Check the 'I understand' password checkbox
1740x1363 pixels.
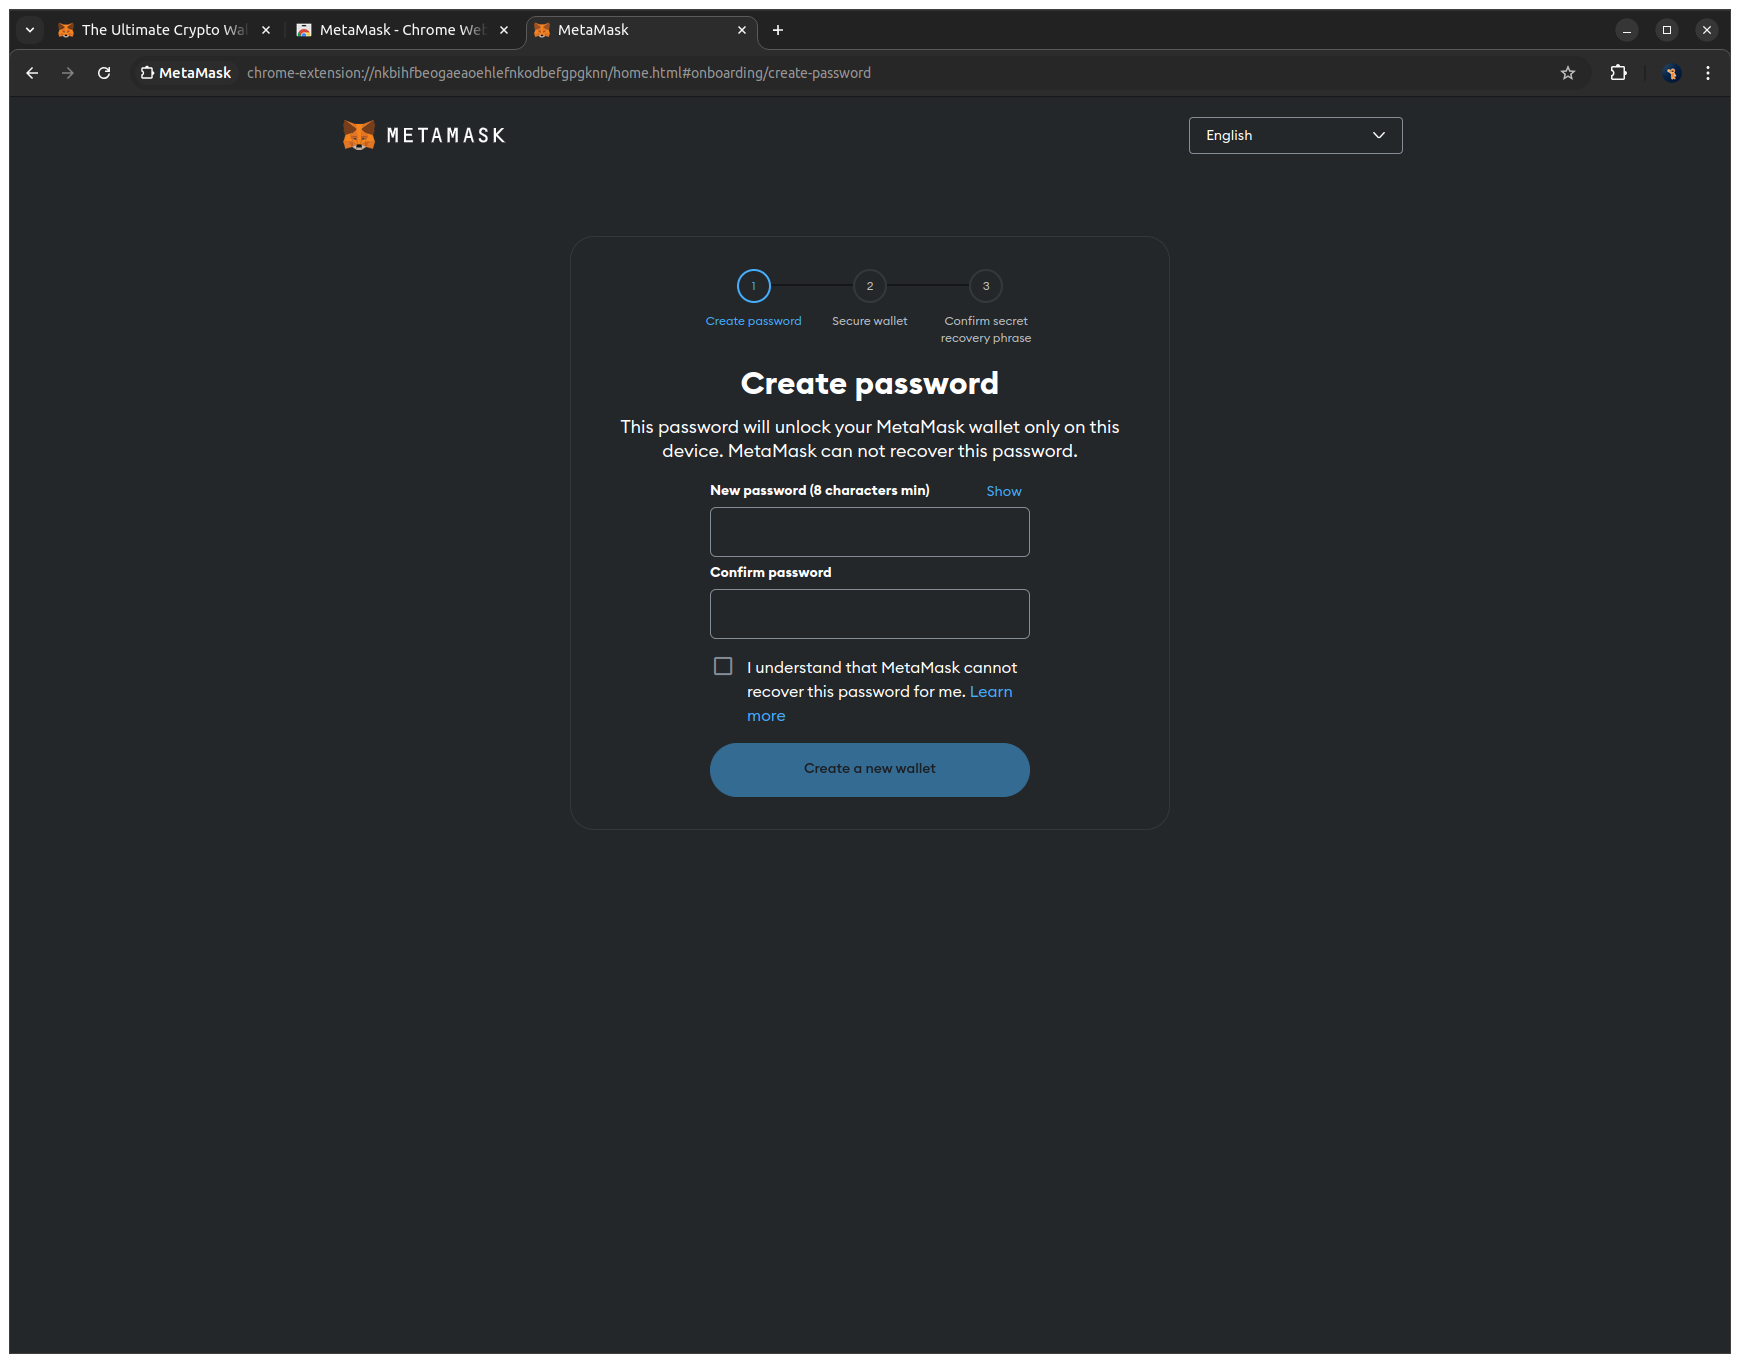[x=723, y=666]
